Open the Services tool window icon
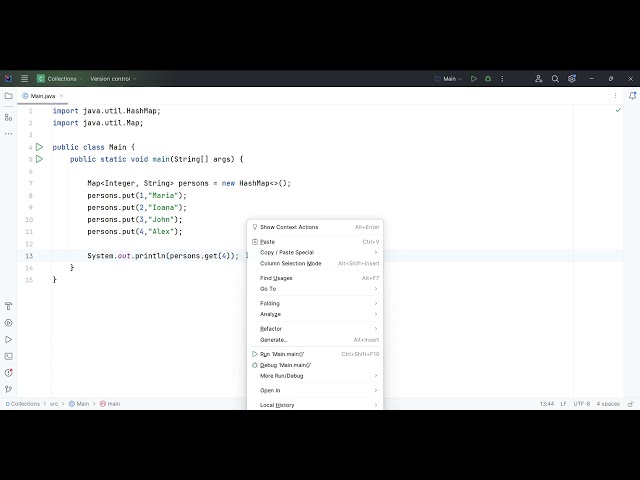Screen dimensions: 640x480 click(8, 323)
